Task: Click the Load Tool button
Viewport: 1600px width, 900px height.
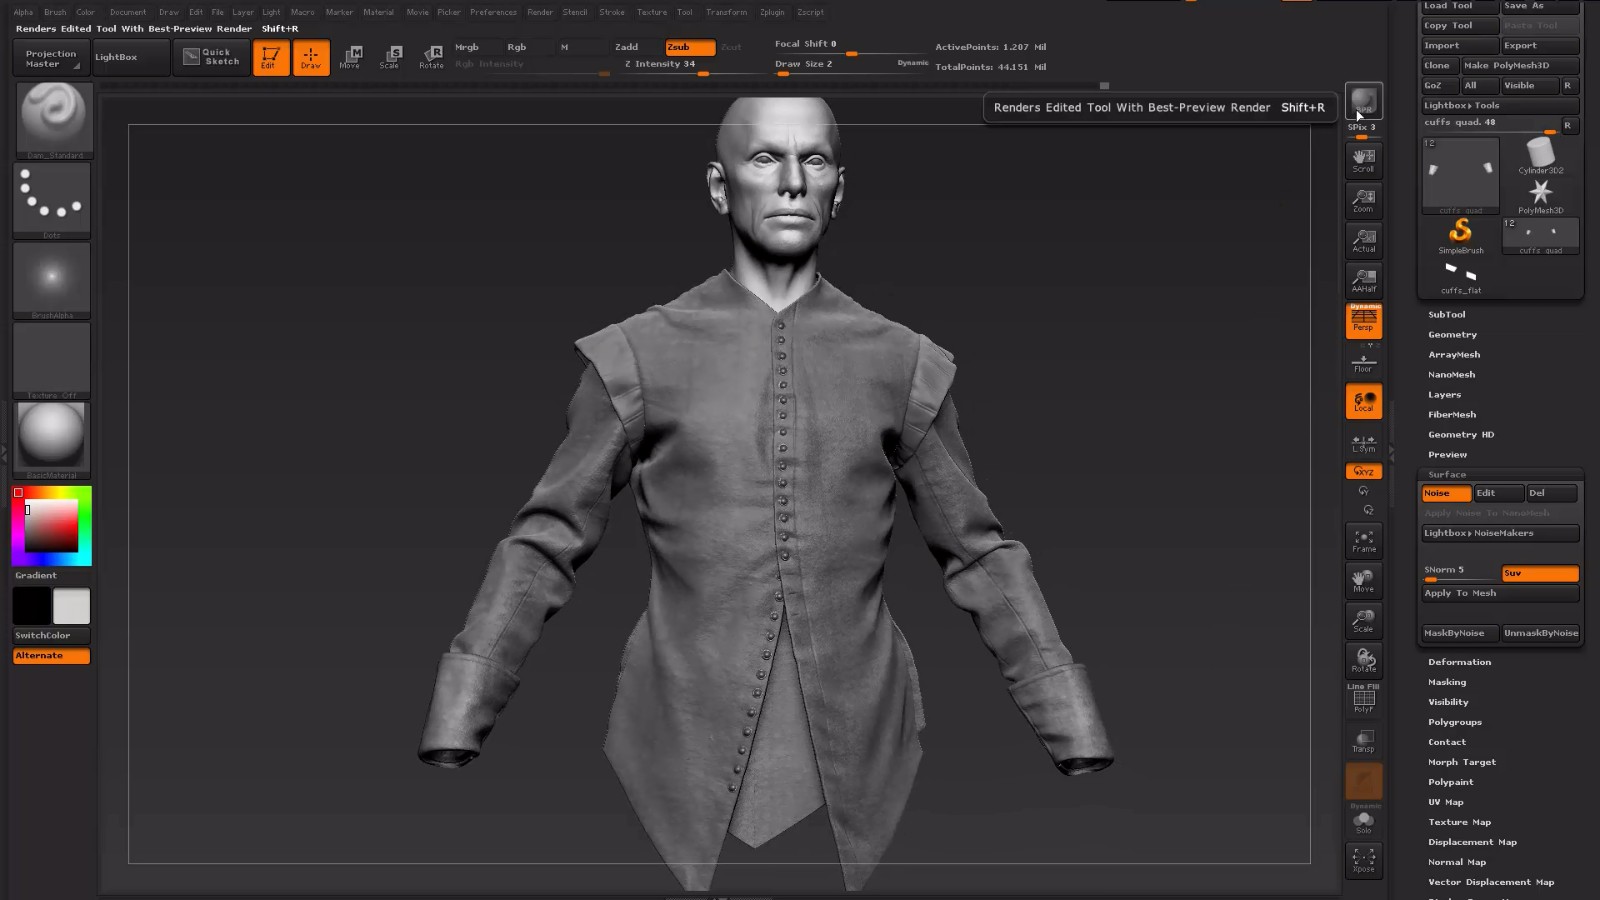Action: [x=1460, y=6]
